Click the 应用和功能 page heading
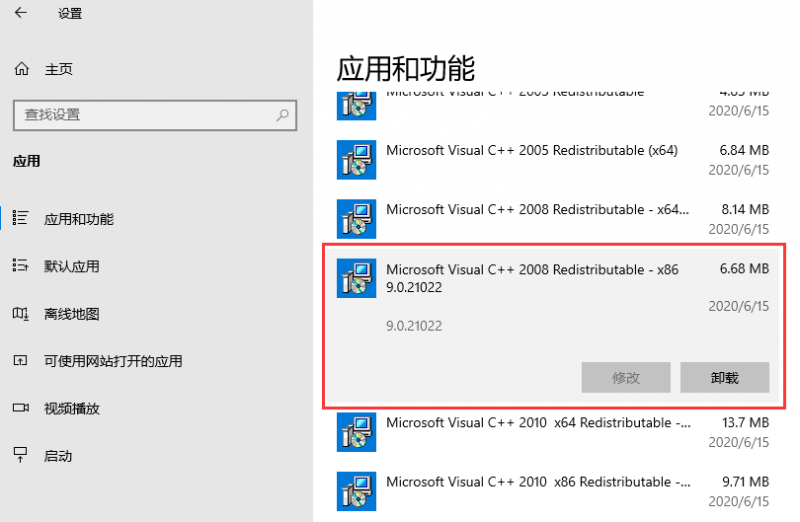 pos(406,68)
